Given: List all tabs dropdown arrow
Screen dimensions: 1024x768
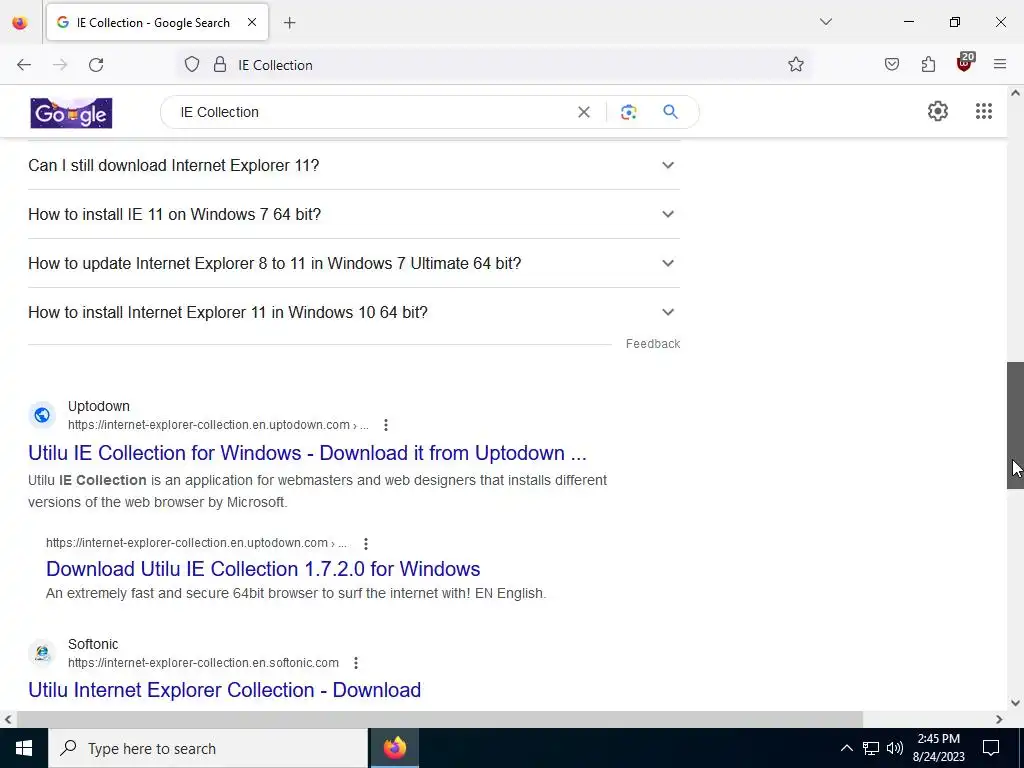Looking at the screenshot, I should [826, 22].
